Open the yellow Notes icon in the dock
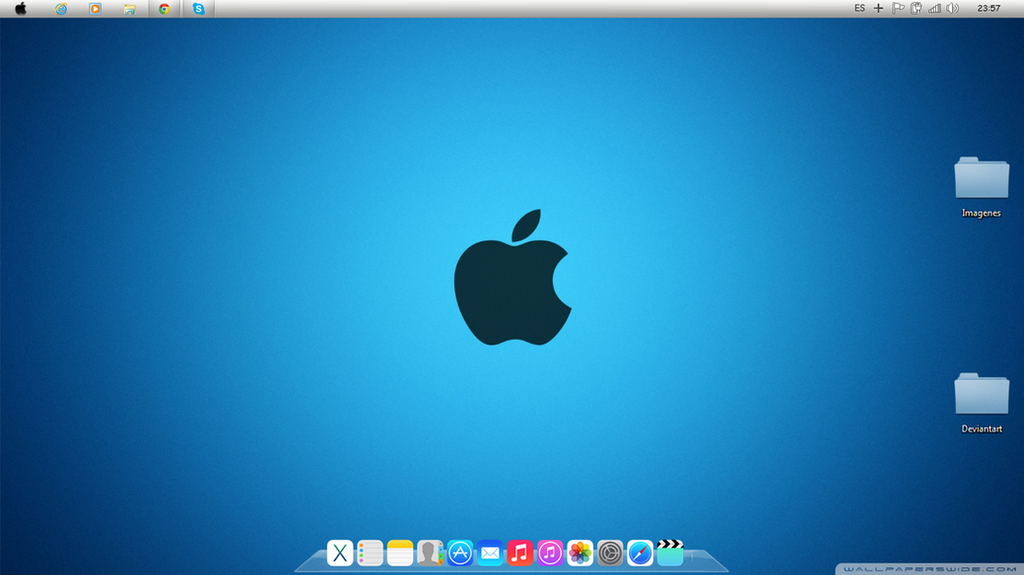 [x=400, y=553]
